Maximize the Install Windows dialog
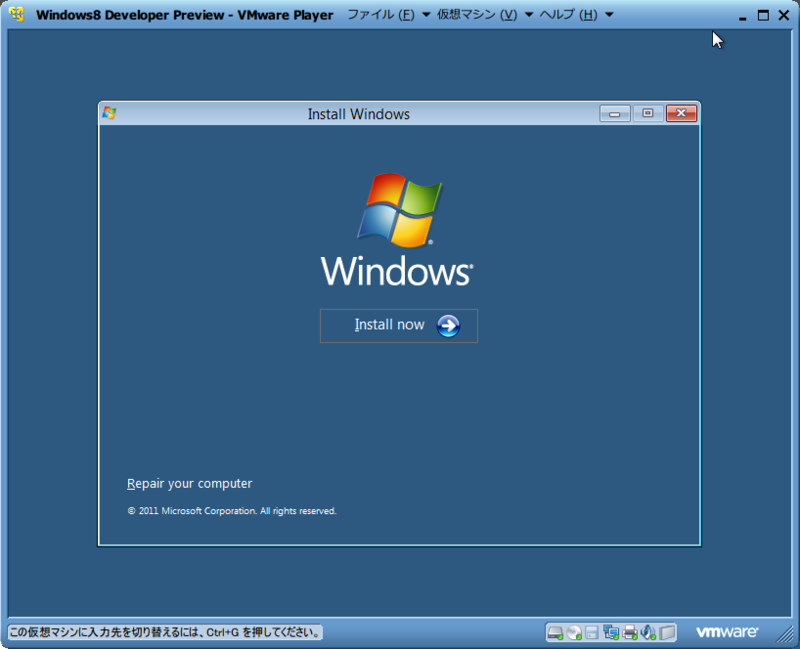The image size is (800, 649). tap(648, 113)
